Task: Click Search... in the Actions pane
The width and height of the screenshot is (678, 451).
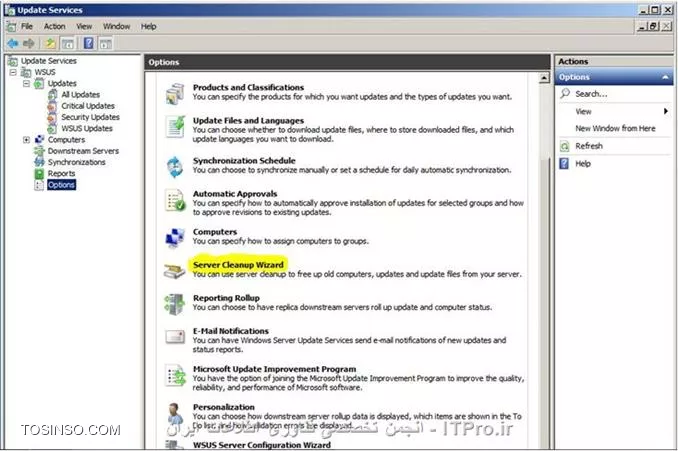Action: [591, 94]
